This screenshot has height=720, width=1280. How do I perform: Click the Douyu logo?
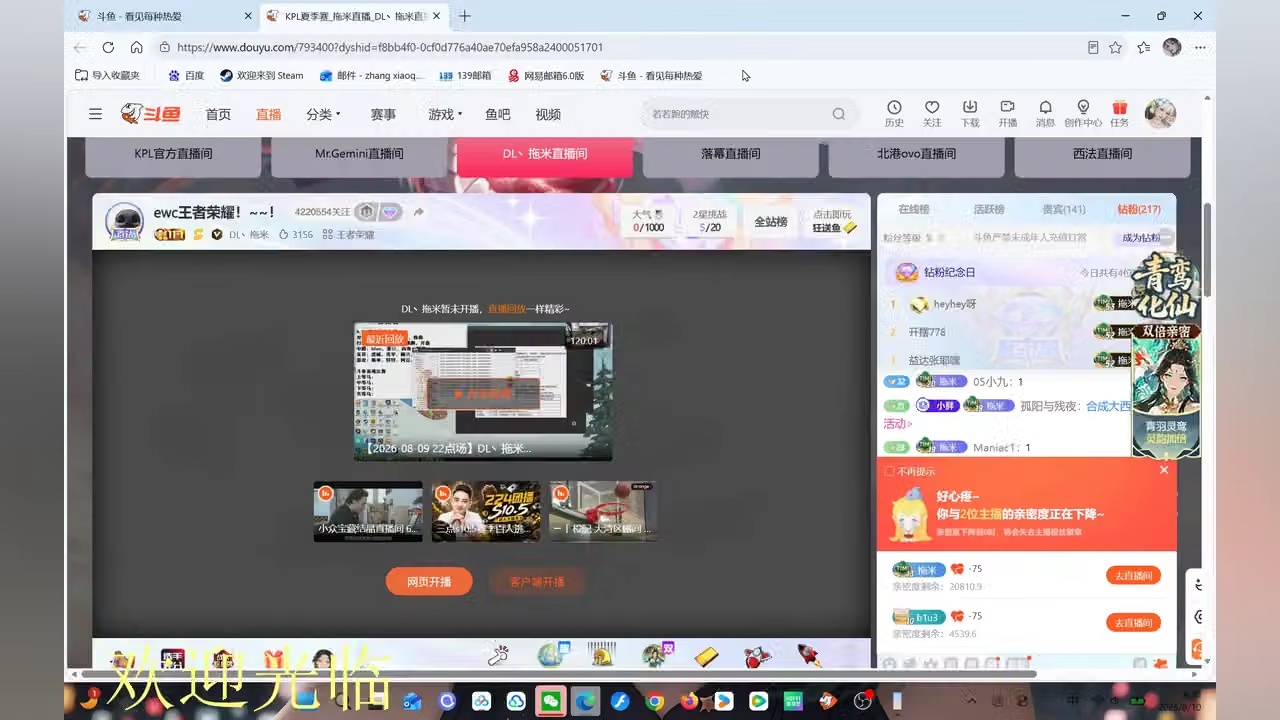click(151, 114)
